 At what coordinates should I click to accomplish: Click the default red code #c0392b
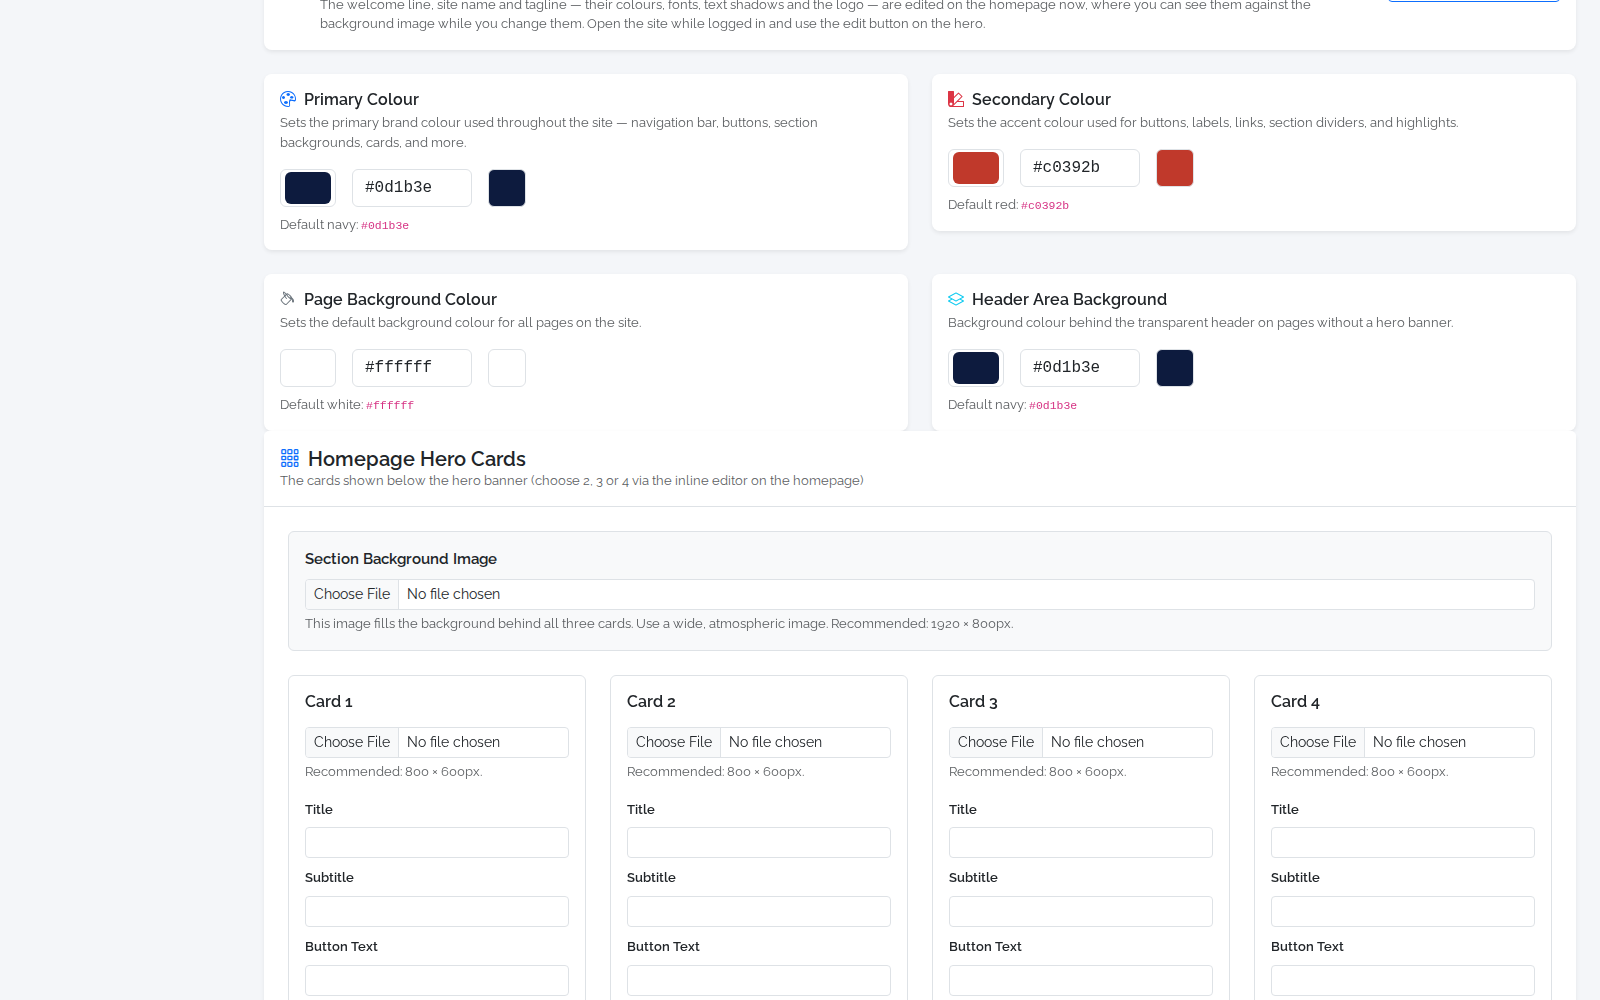(1045, 206)
